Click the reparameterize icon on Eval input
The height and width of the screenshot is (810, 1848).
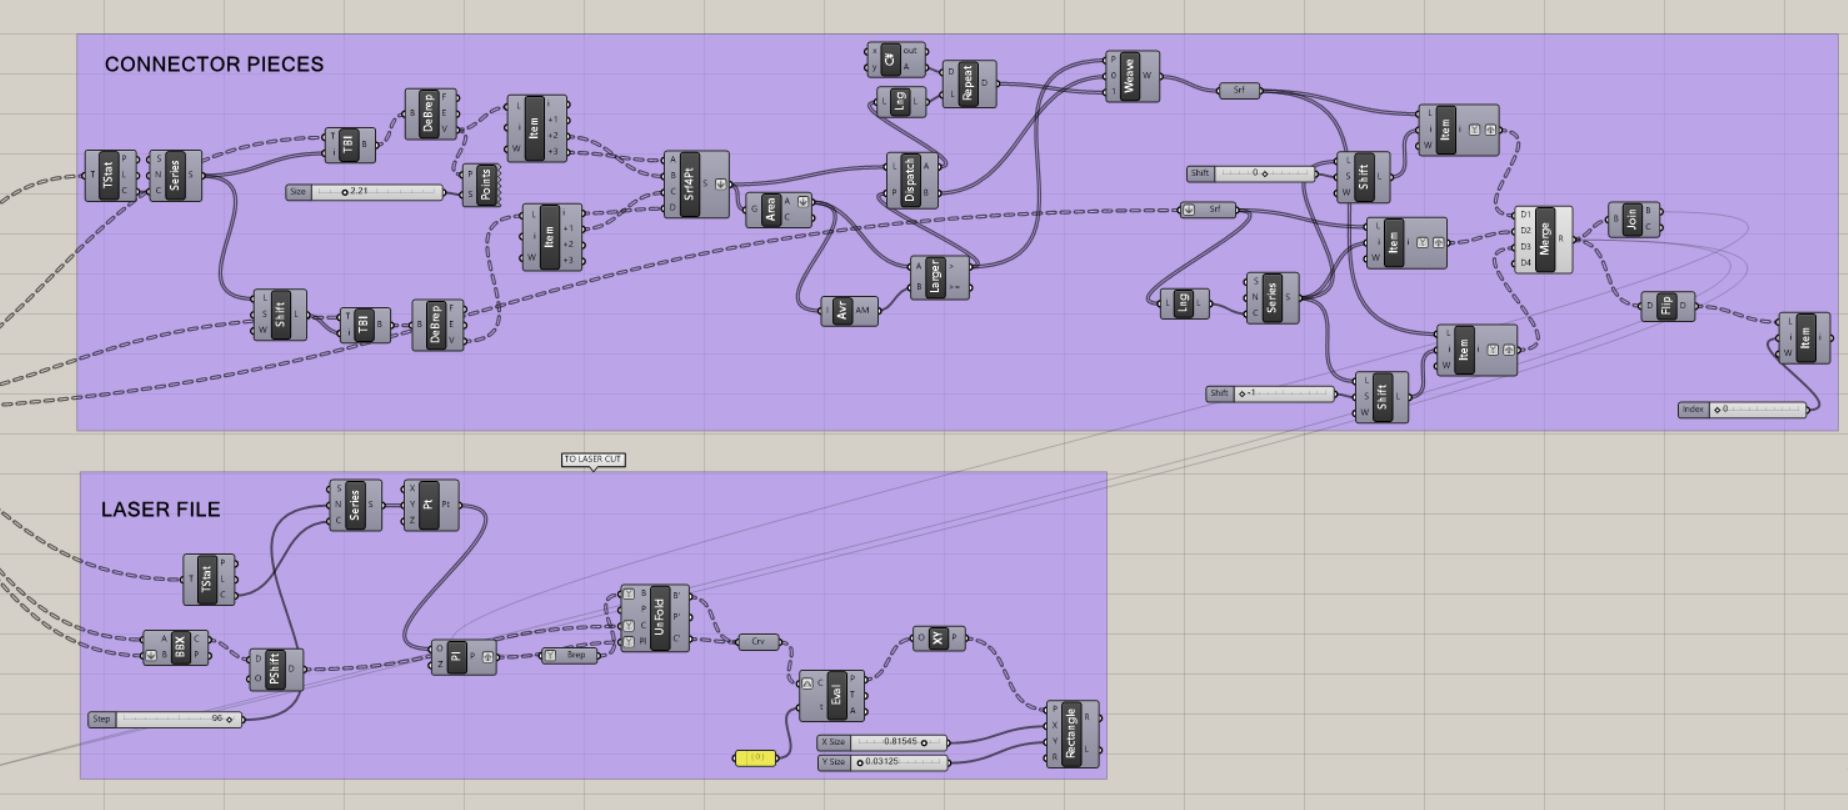coord(807,684)
